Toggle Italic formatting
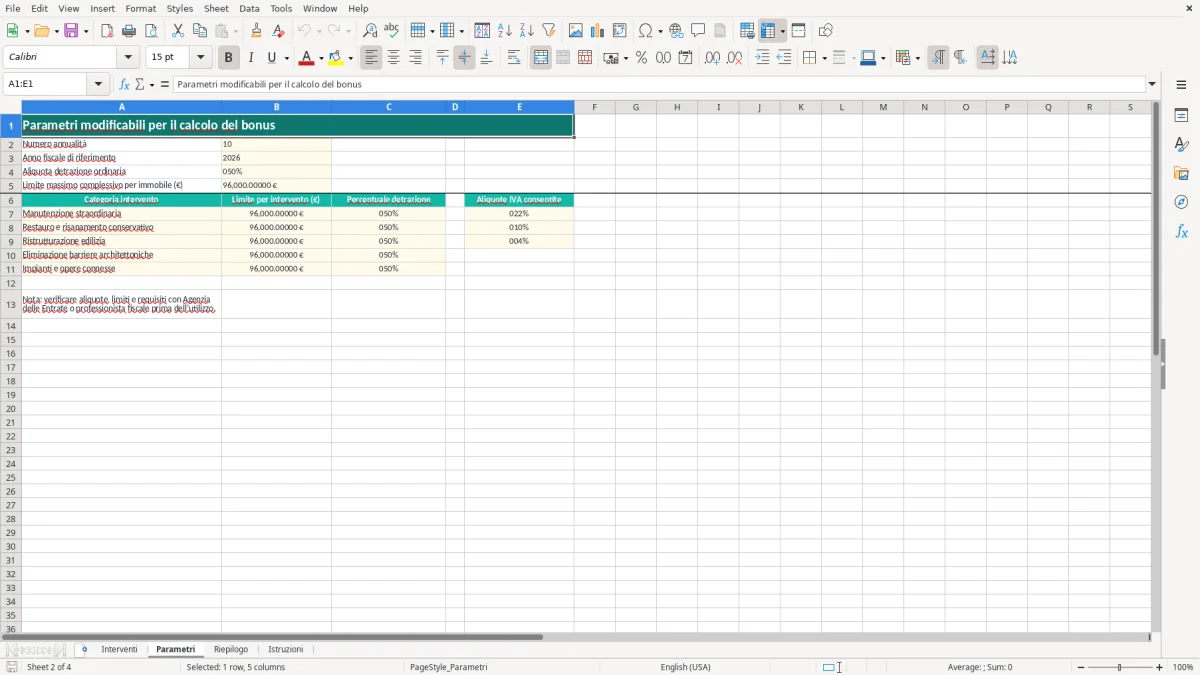Viewport: 1200px width, 675px height. (x=251, y=58)
